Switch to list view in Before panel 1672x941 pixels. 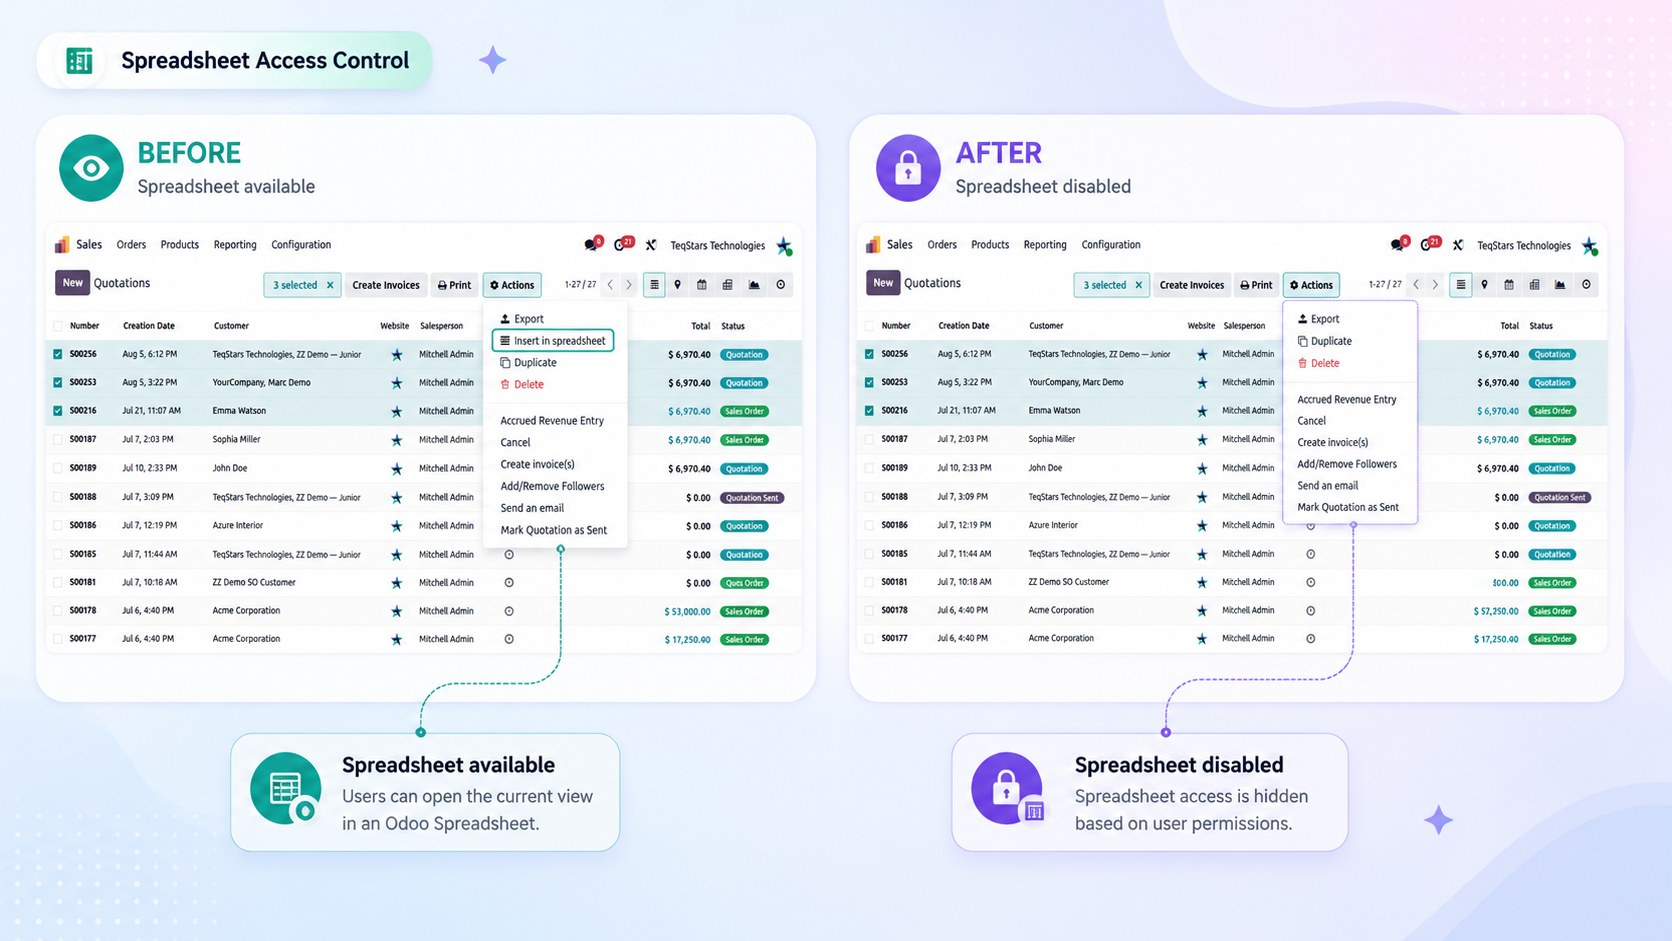coord(654,285)
